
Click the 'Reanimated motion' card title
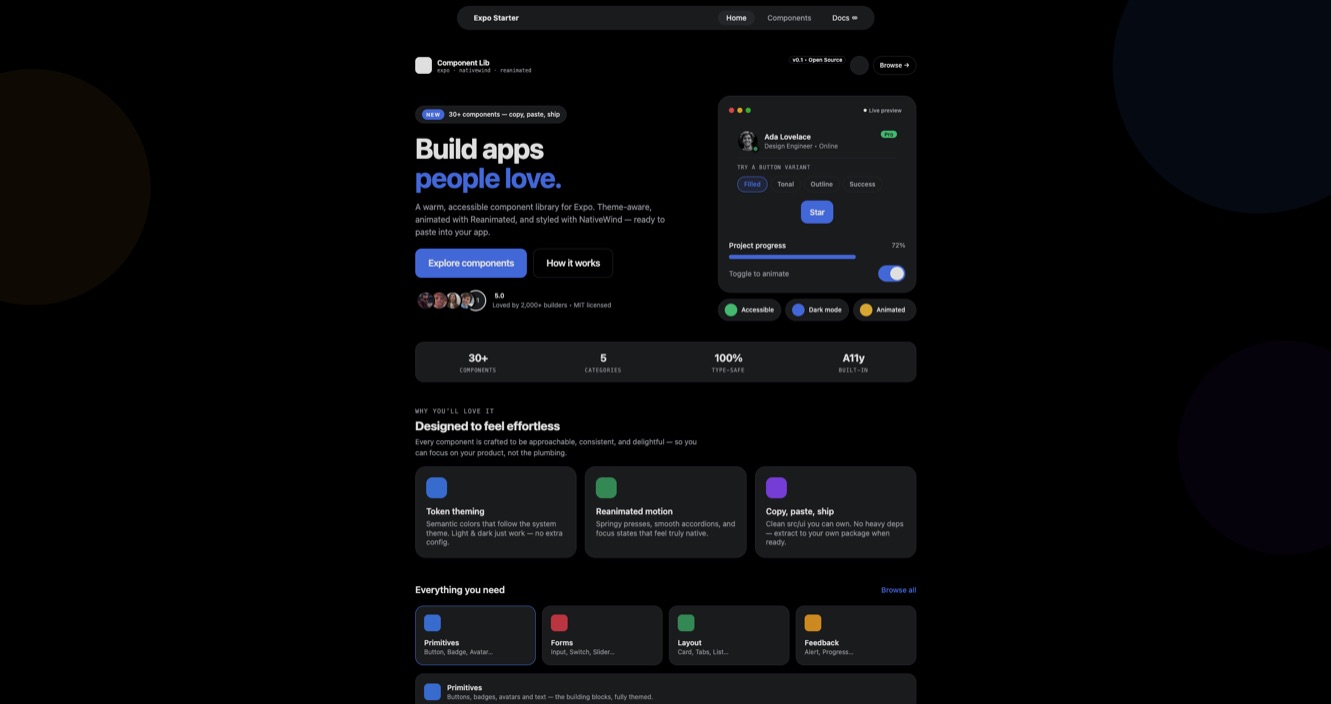point(634,511)
